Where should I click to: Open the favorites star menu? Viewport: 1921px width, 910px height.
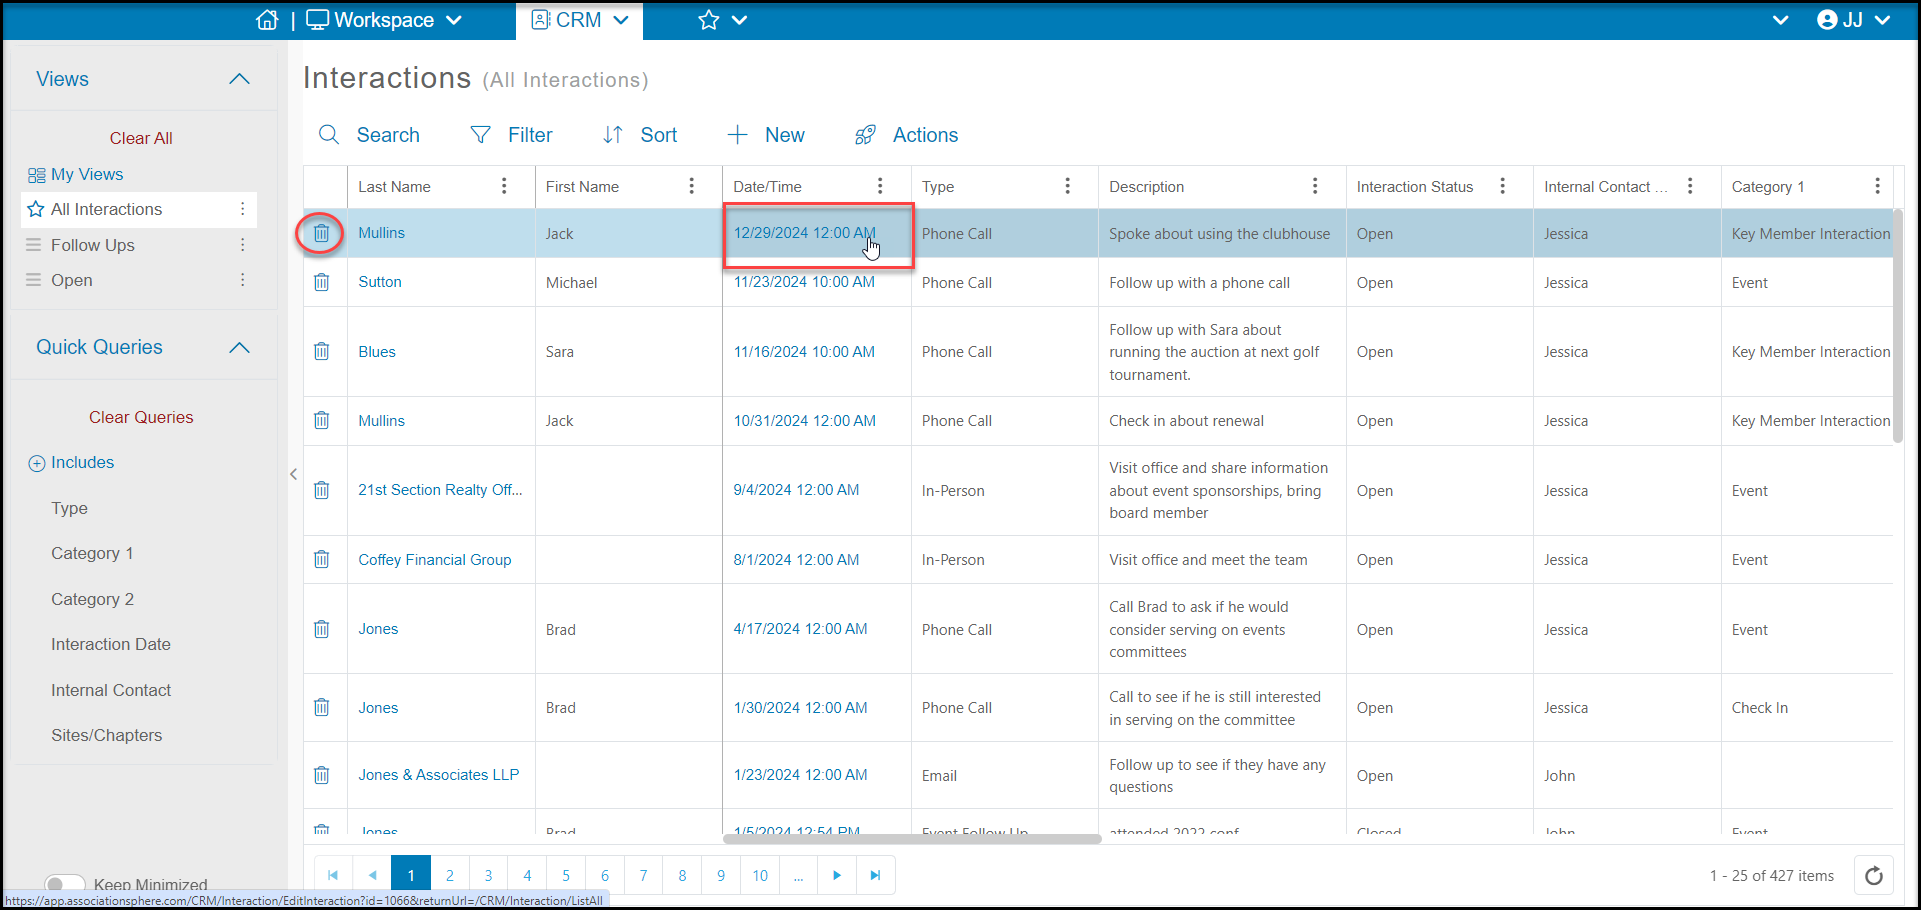722,20
